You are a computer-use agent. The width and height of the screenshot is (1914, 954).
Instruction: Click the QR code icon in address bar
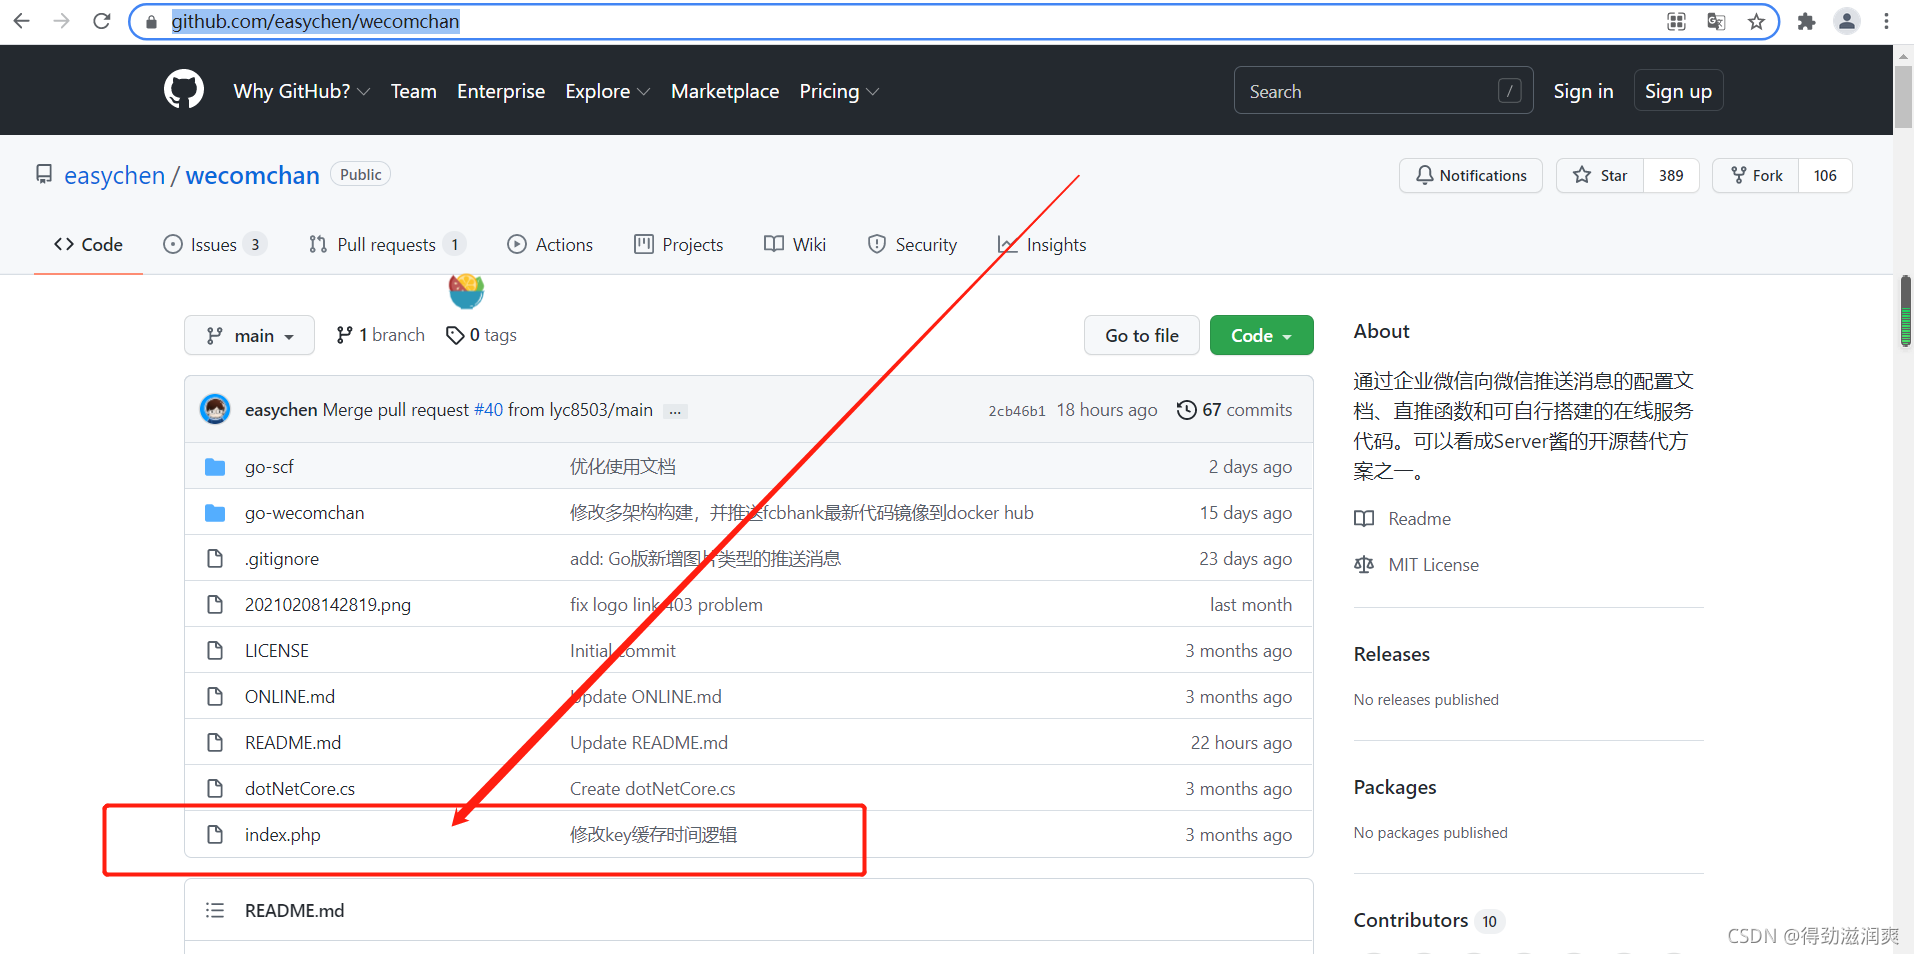1677,21
